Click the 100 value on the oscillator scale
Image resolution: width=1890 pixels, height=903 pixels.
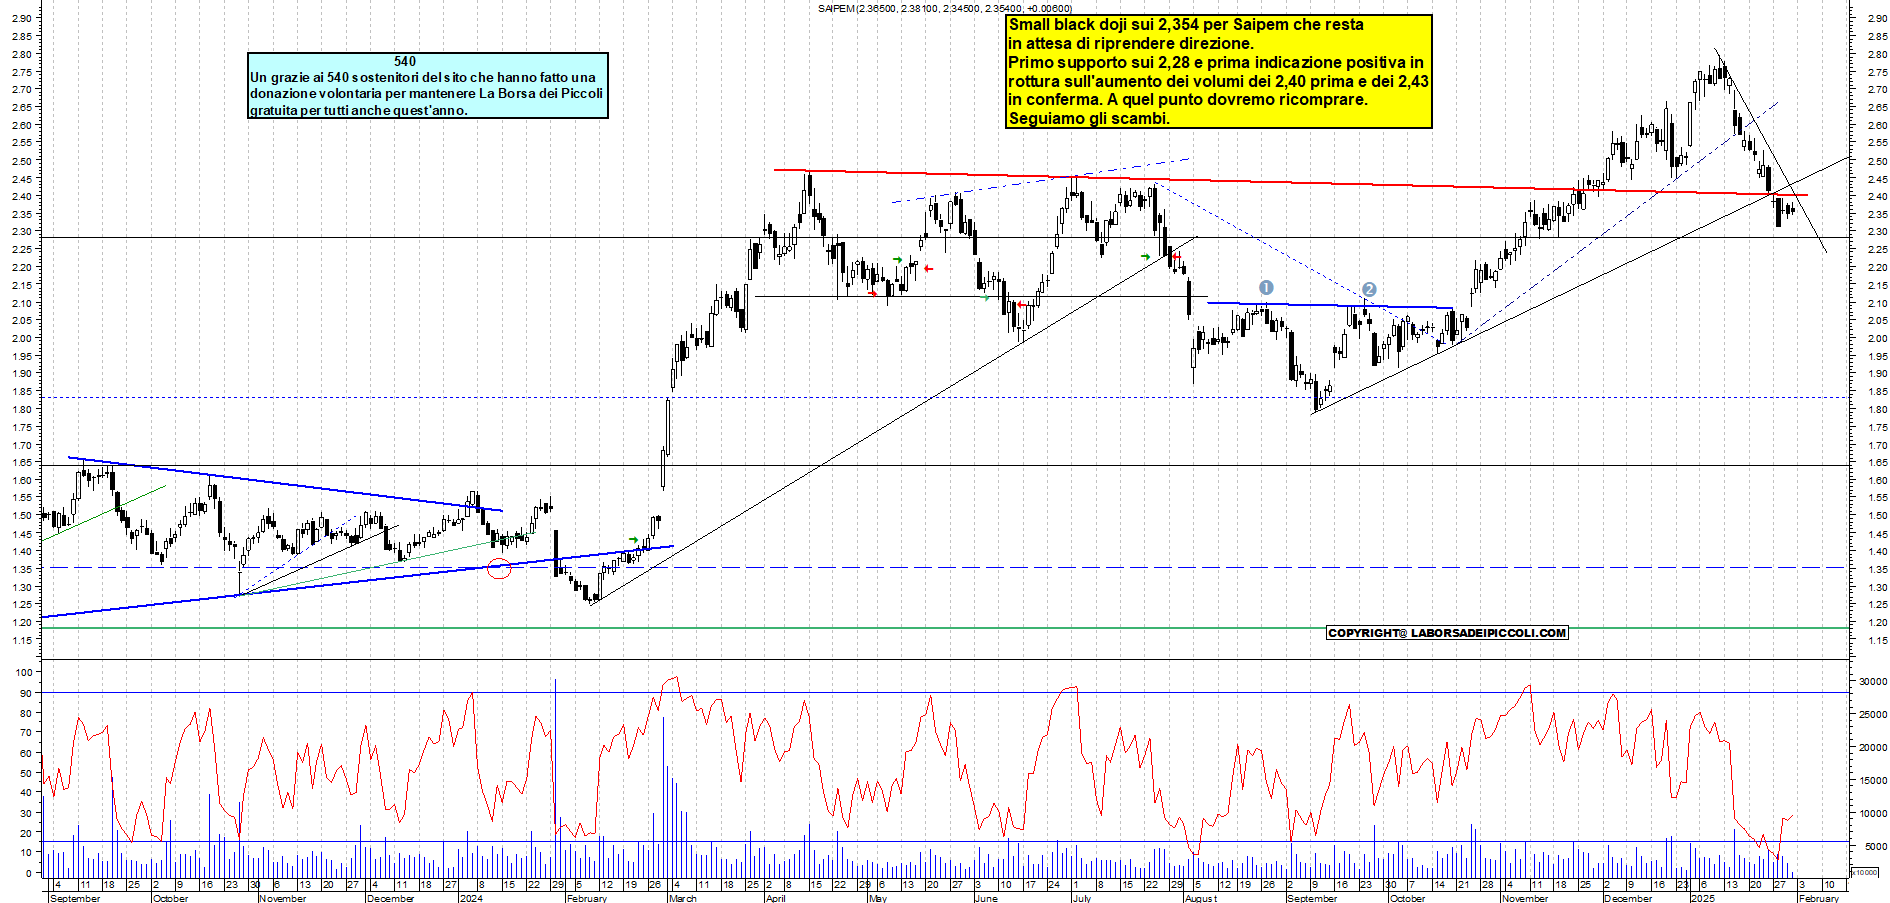[x=24, y=672]
